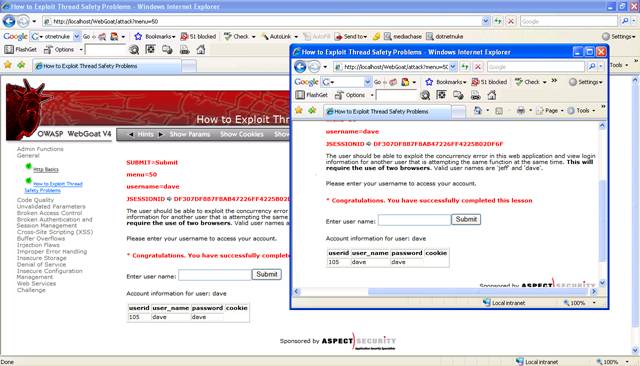Click the AutoLink button in the background window's Google toolbar
The width and height of the screenshot is (640, 366).
tap(280, 36)
